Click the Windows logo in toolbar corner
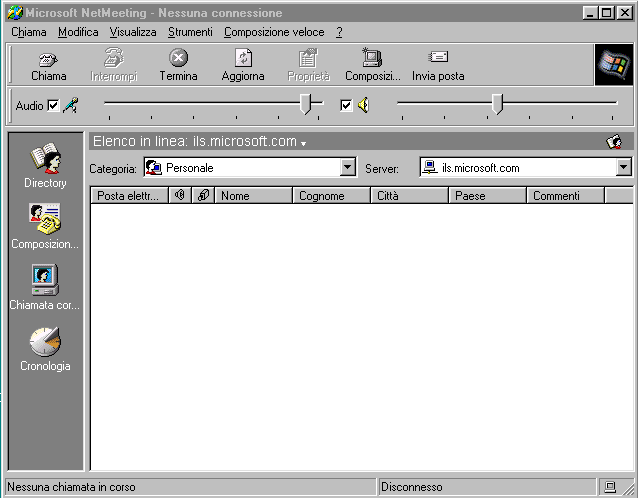This screenshot has width=638, height=498. point(614,65)
